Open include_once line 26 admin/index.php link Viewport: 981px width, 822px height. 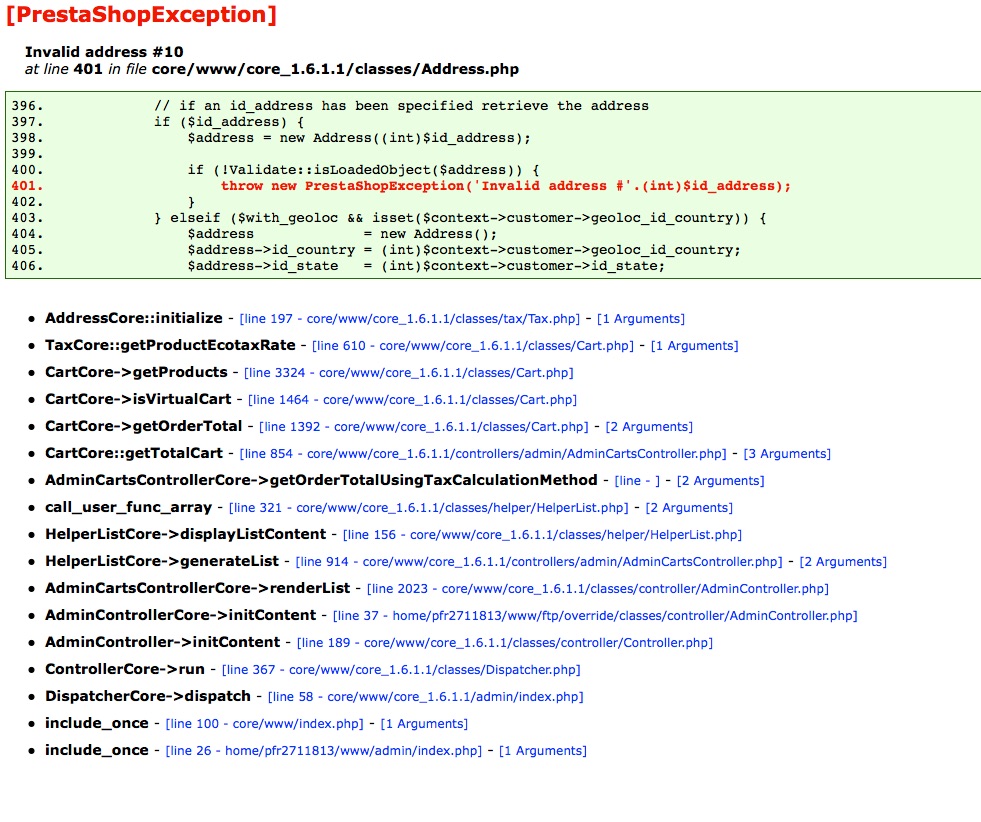pyautogui.click(x=323, y=750)
